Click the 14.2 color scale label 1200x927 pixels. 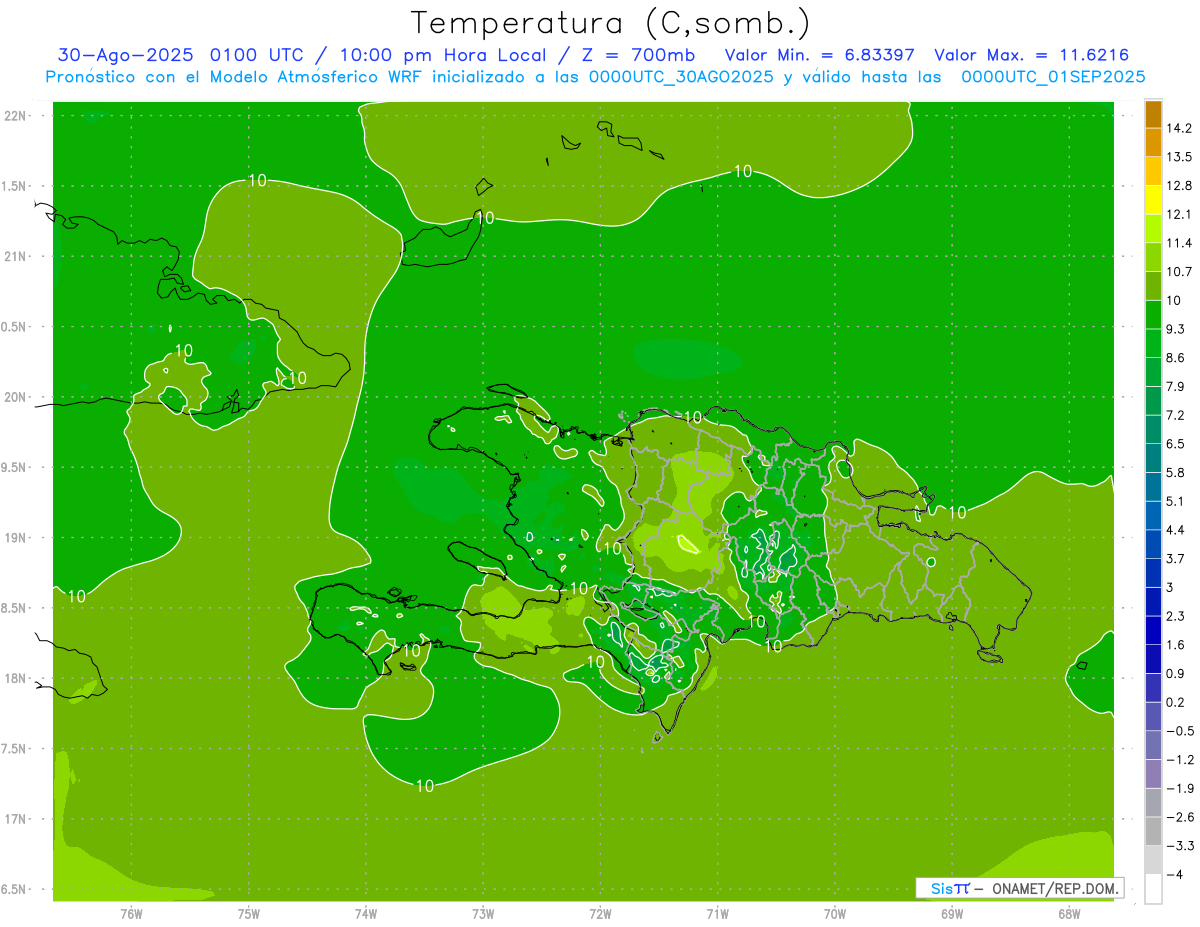pyautogui.click(x=1178, y=128)
